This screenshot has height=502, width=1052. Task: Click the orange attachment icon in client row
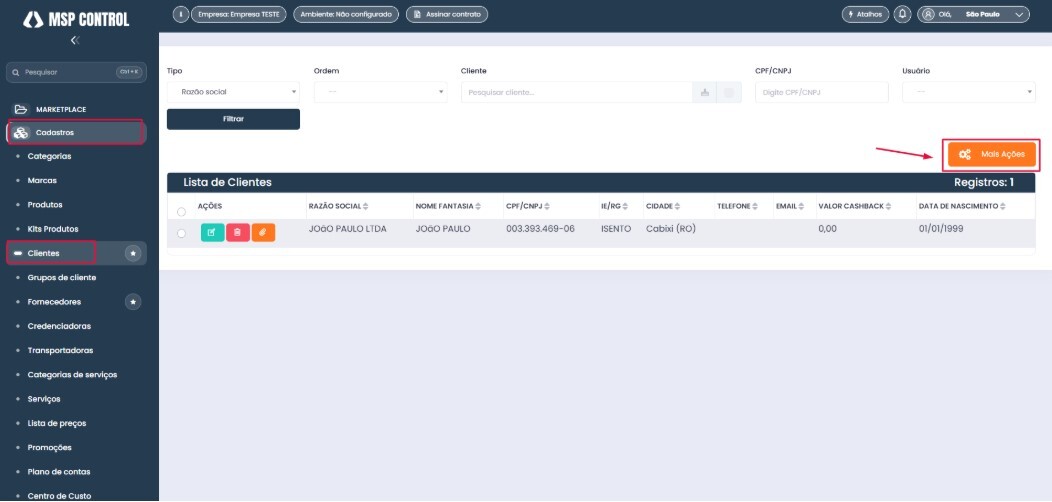263,232
